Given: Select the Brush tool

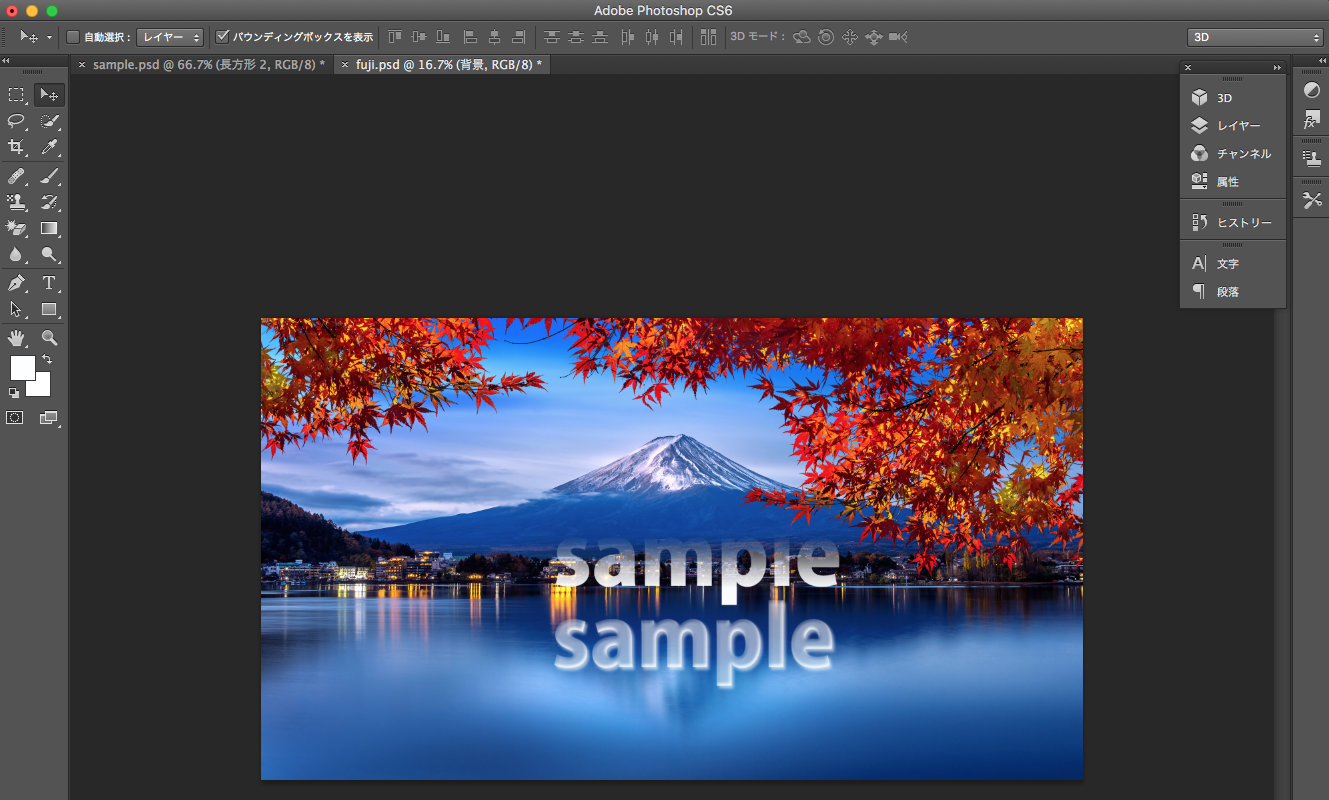Looking at the screenshot, I should point(49,177).
